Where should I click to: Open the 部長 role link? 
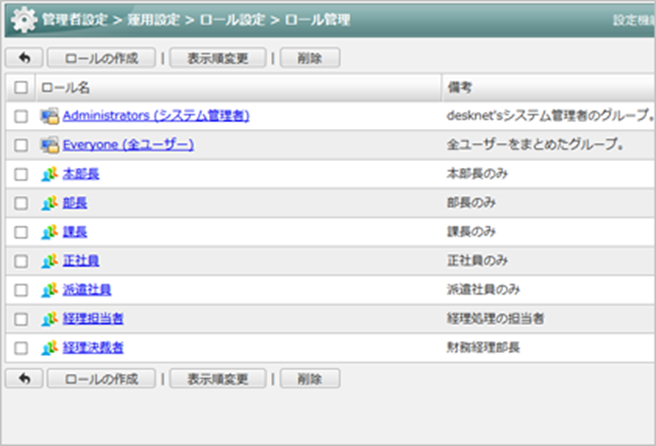[74, 203]
